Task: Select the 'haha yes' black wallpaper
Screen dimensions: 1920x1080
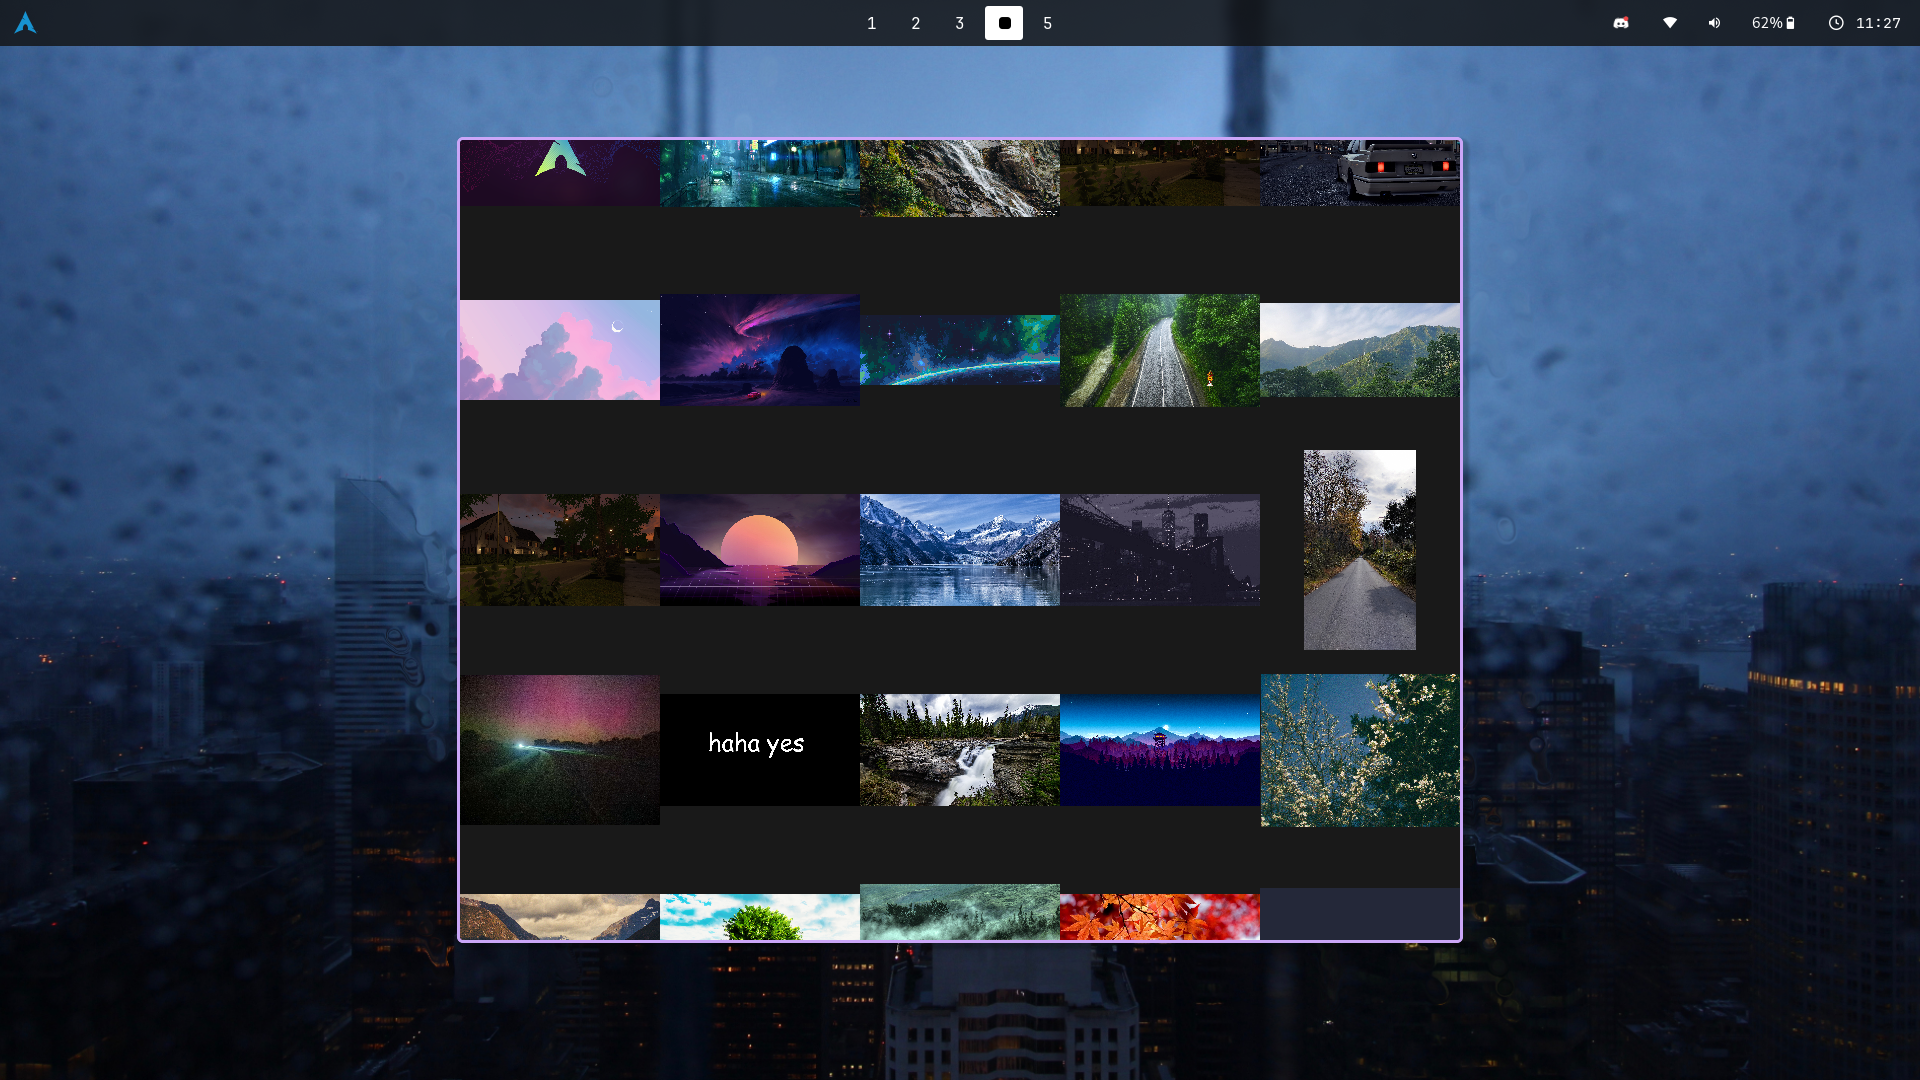Action: [759, 749]
